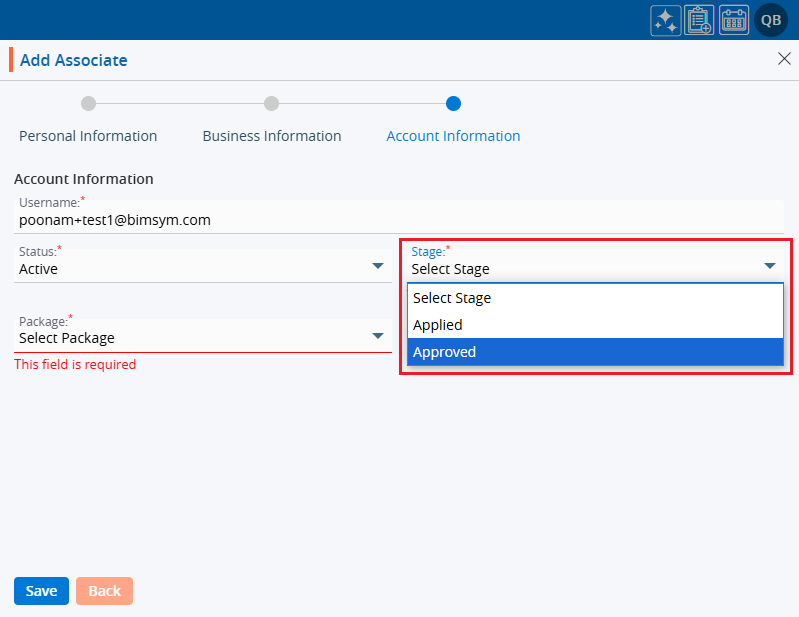Viewport: 799px width, 617px height.
Task: Expand the Status dropdown arrow
Action: 378,266
